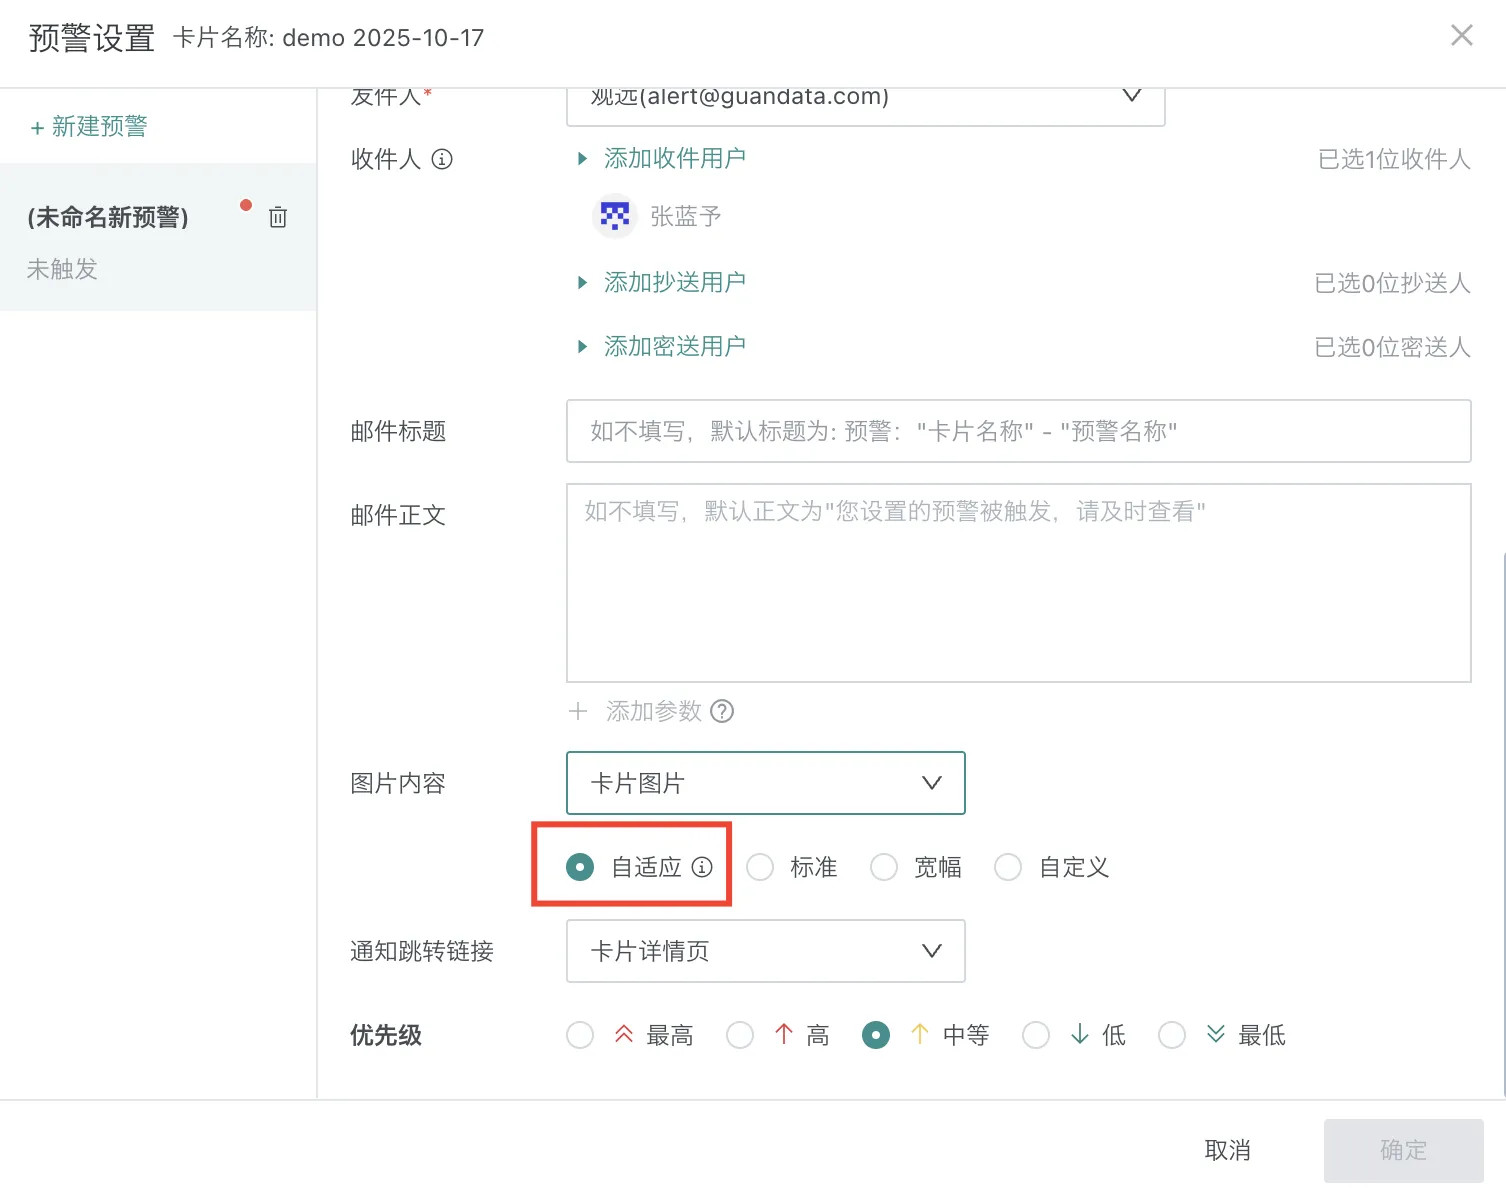Choose the 自定义 image size option
This screenshot has height=1196, width=1506.
click(1008, 867)
